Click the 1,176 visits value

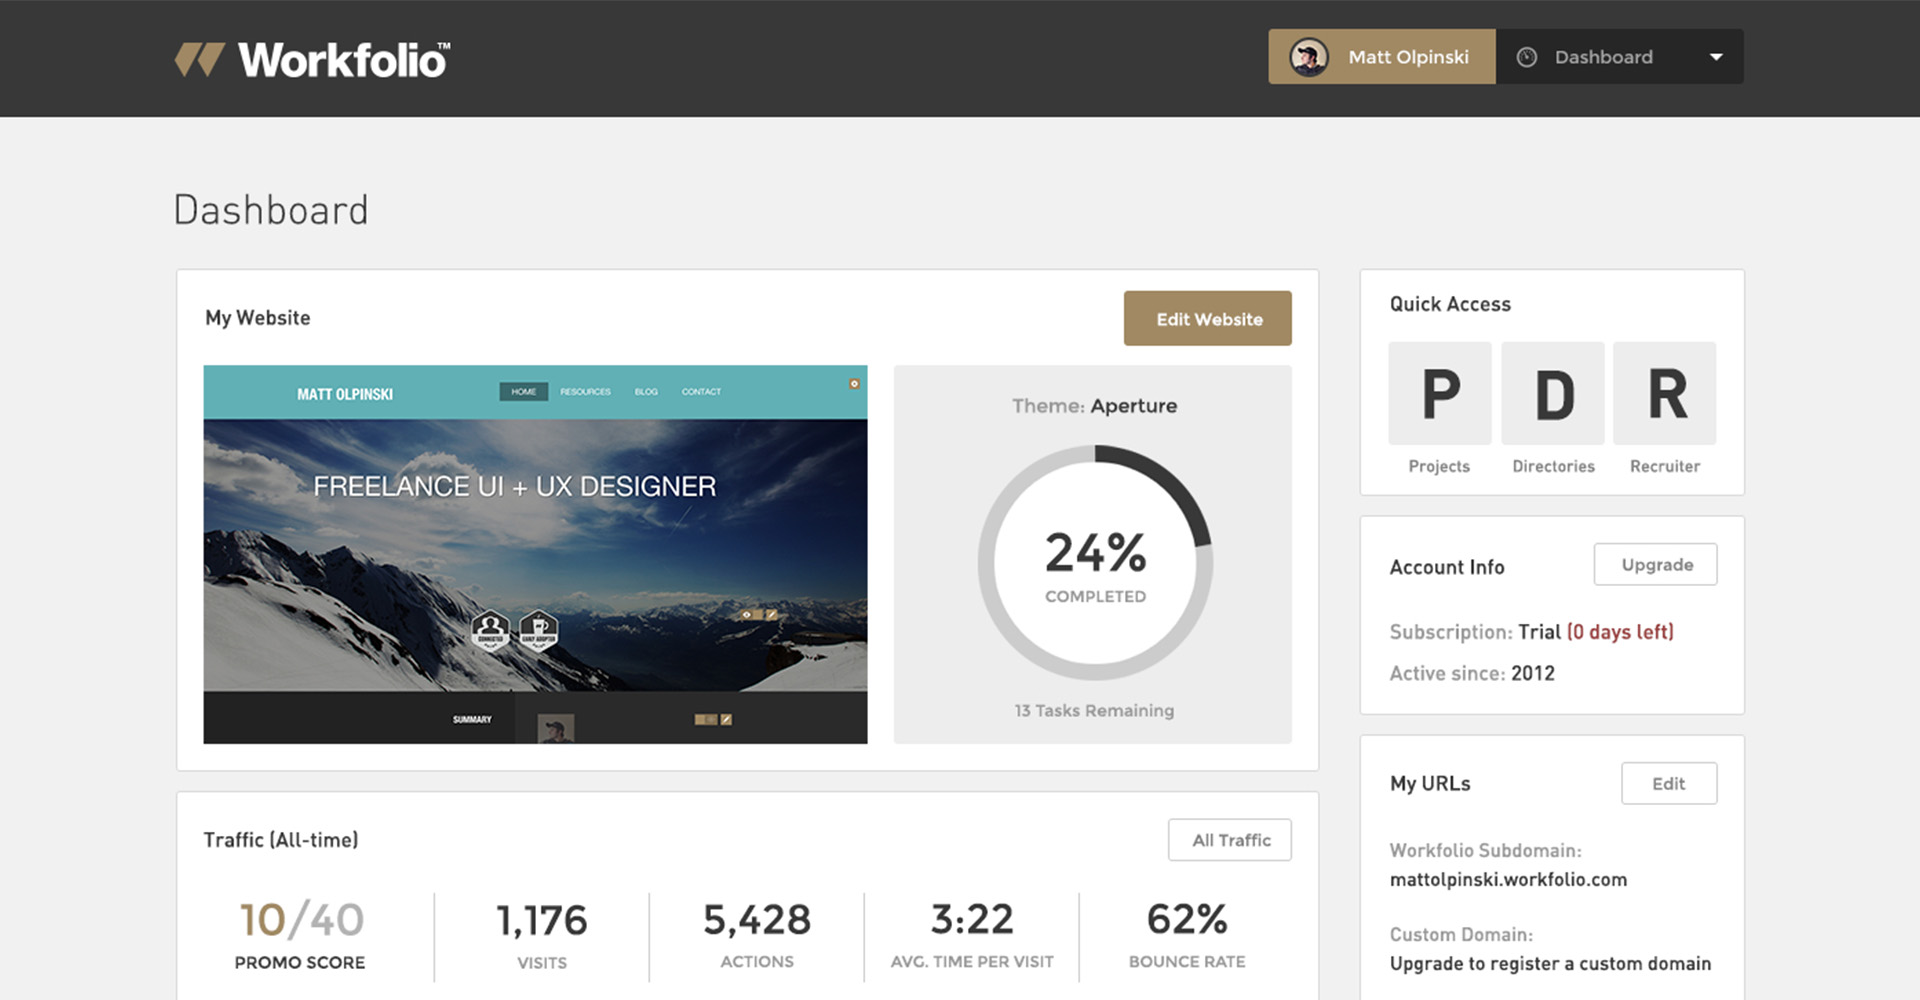pos(541,920)
